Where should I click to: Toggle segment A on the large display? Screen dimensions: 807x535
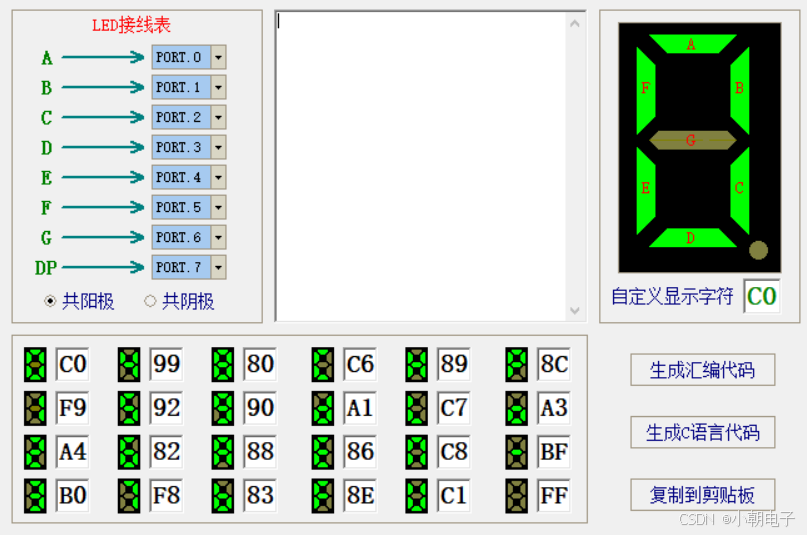(692, 44)
